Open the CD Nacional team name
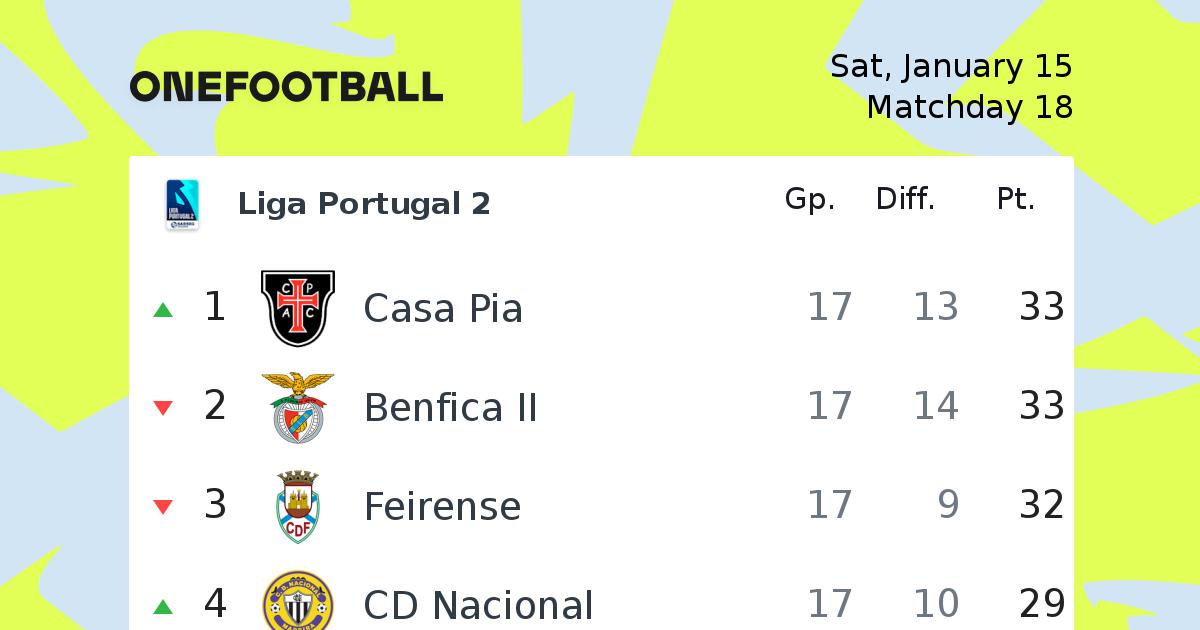Image resolution: width=1200 pixels, height=630 pixels. [x=478, y=605]
